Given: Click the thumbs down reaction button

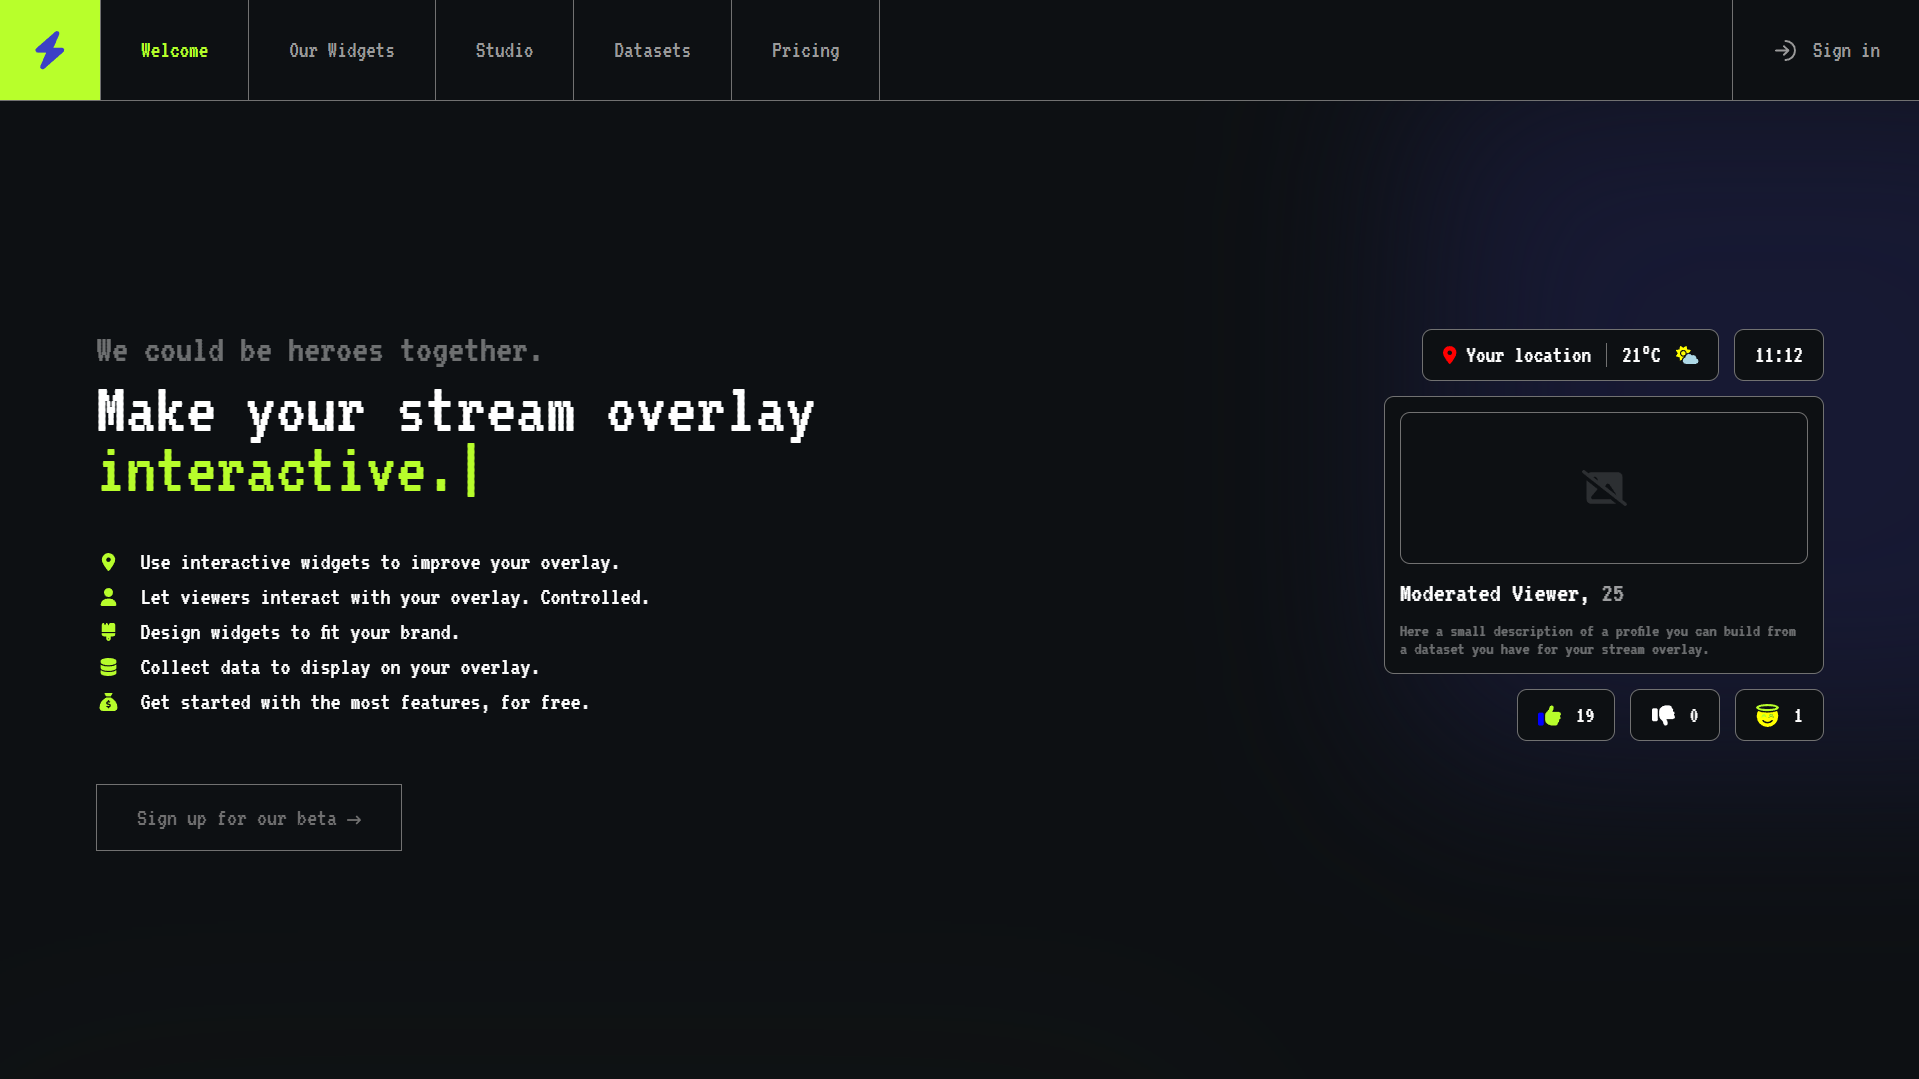Looking at the screenshot, I should [1674, 715].
